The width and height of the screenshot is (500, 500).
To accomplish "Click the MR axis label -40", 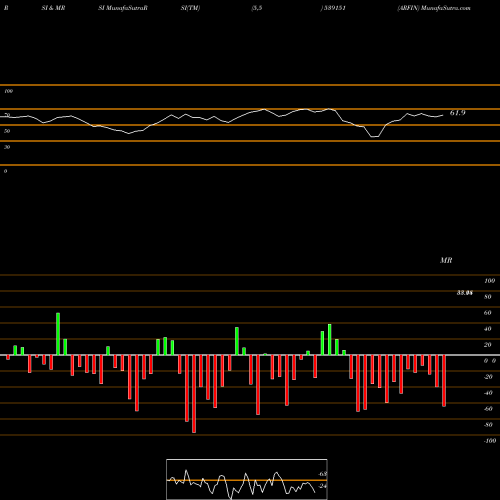I will pyautogui.click(x=488, y=393).
